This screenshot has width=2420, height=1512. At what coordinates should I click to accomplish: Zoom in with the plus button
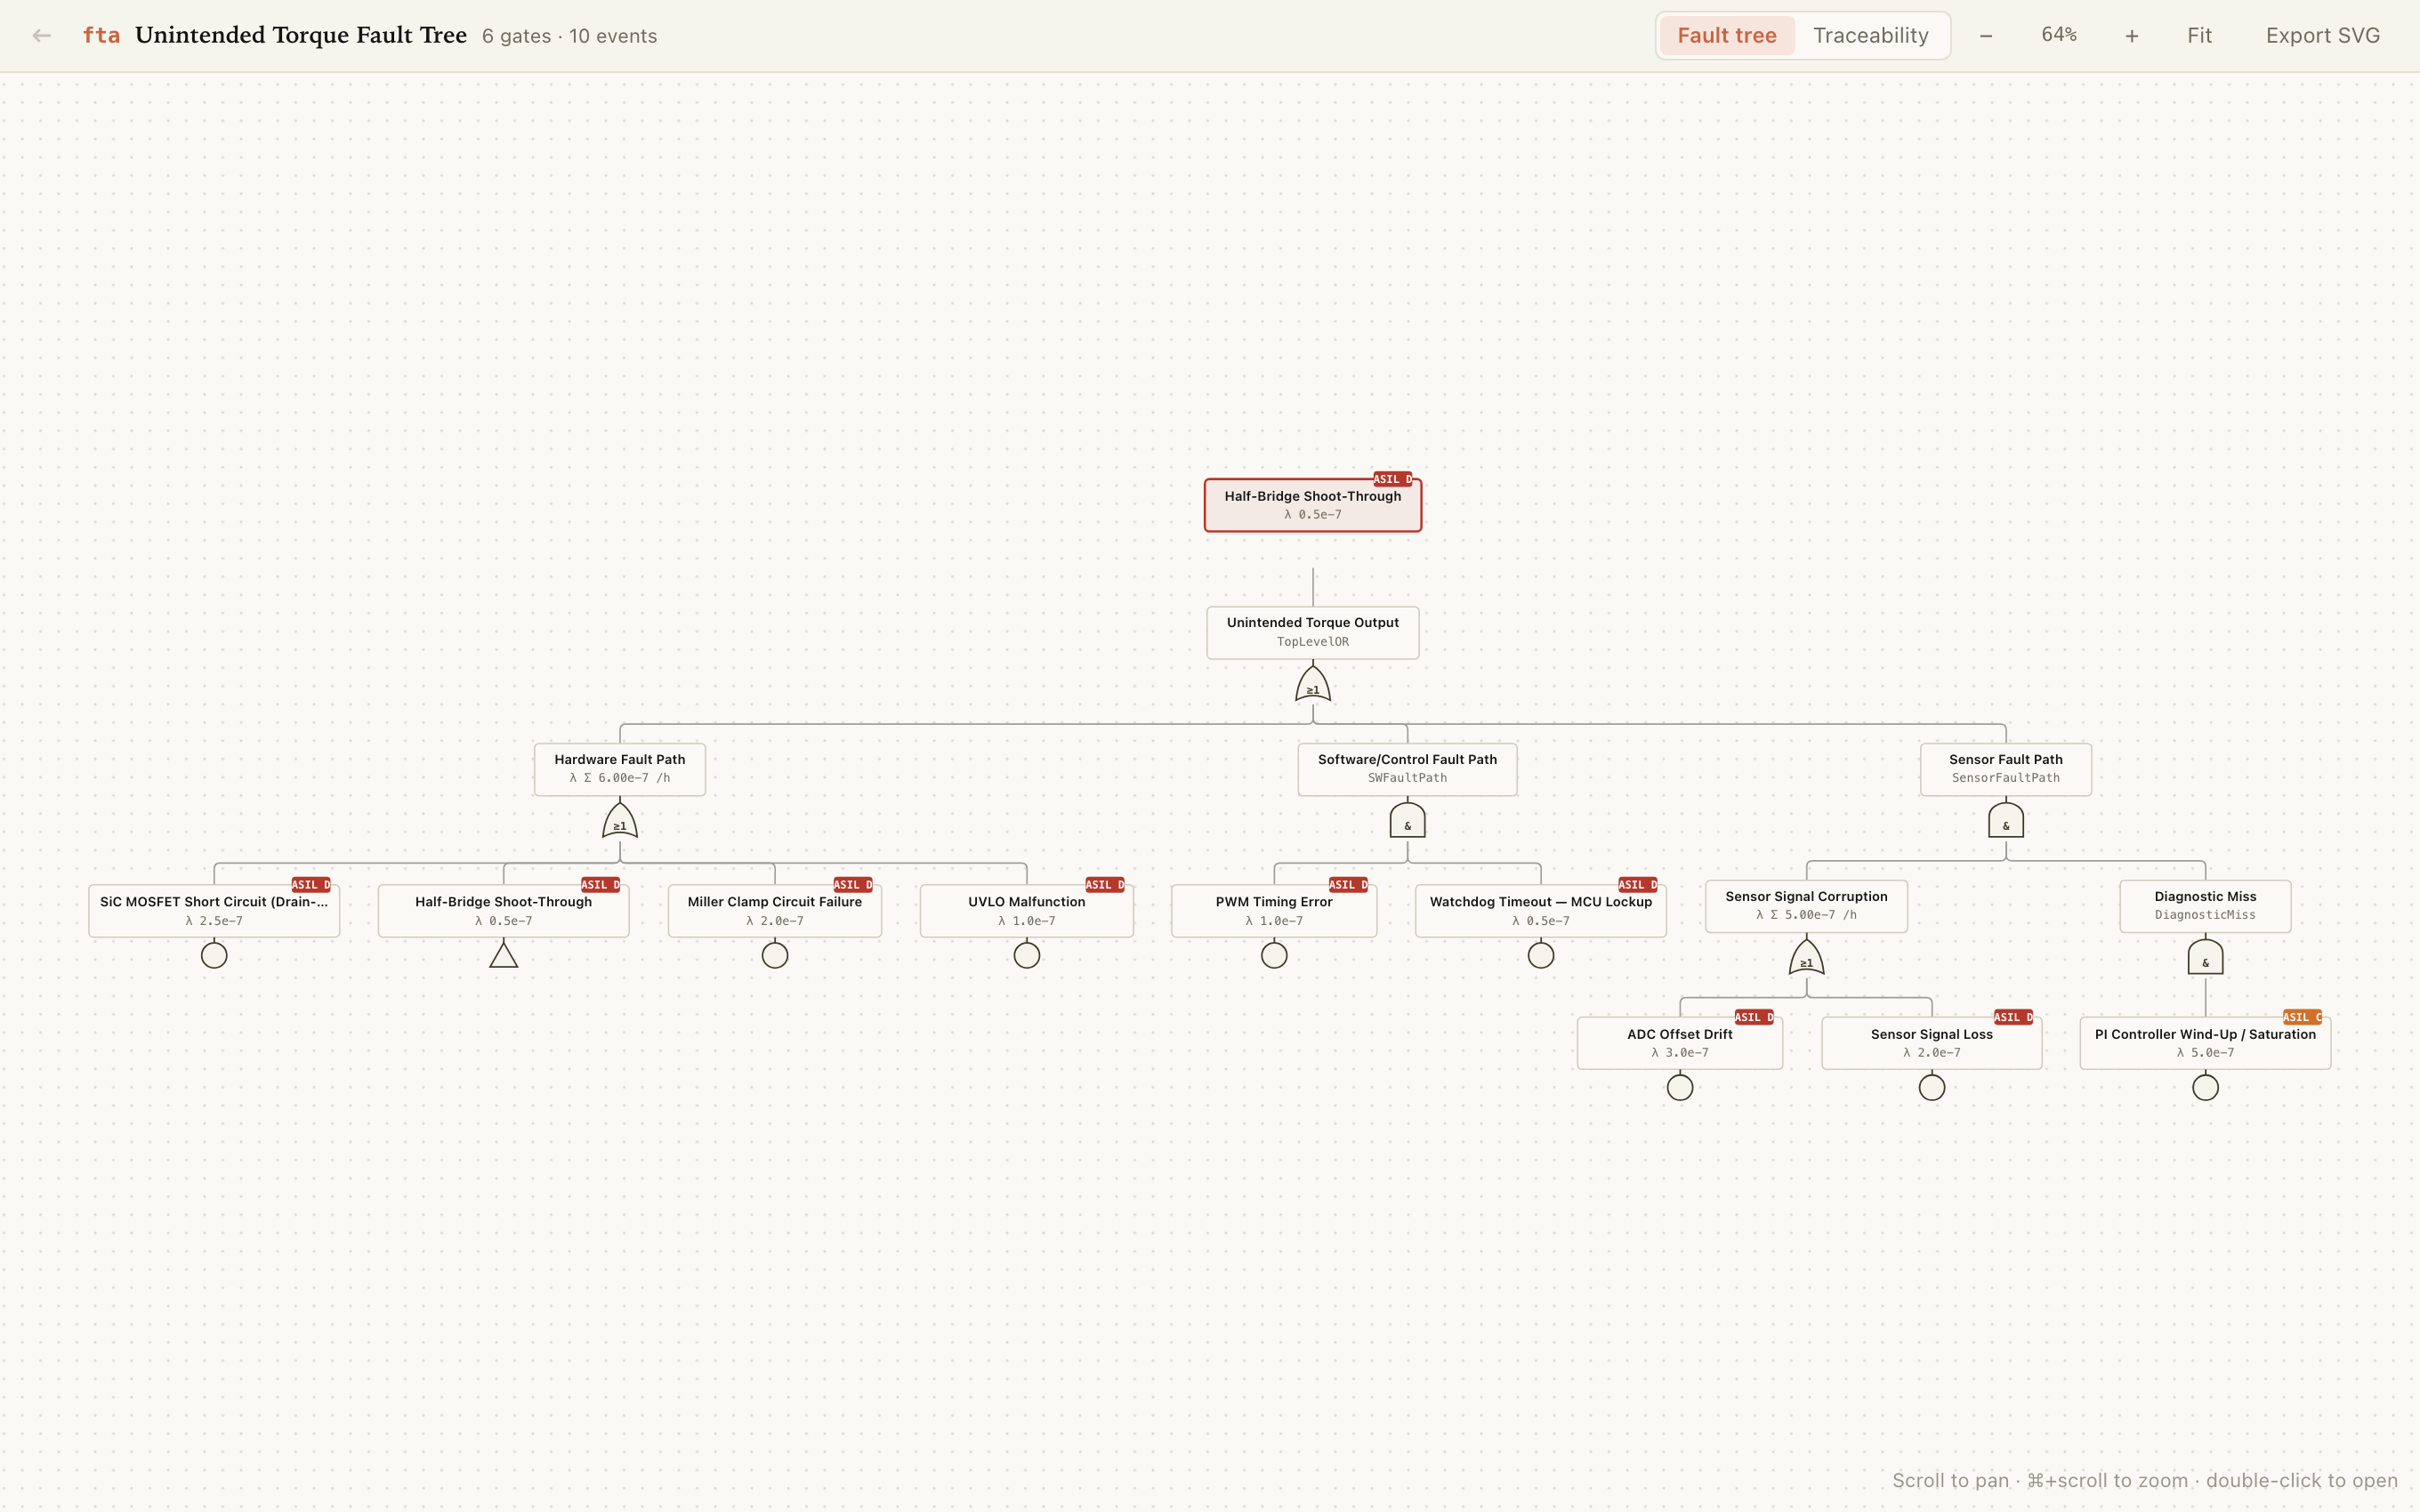(x=2131, y=36)
